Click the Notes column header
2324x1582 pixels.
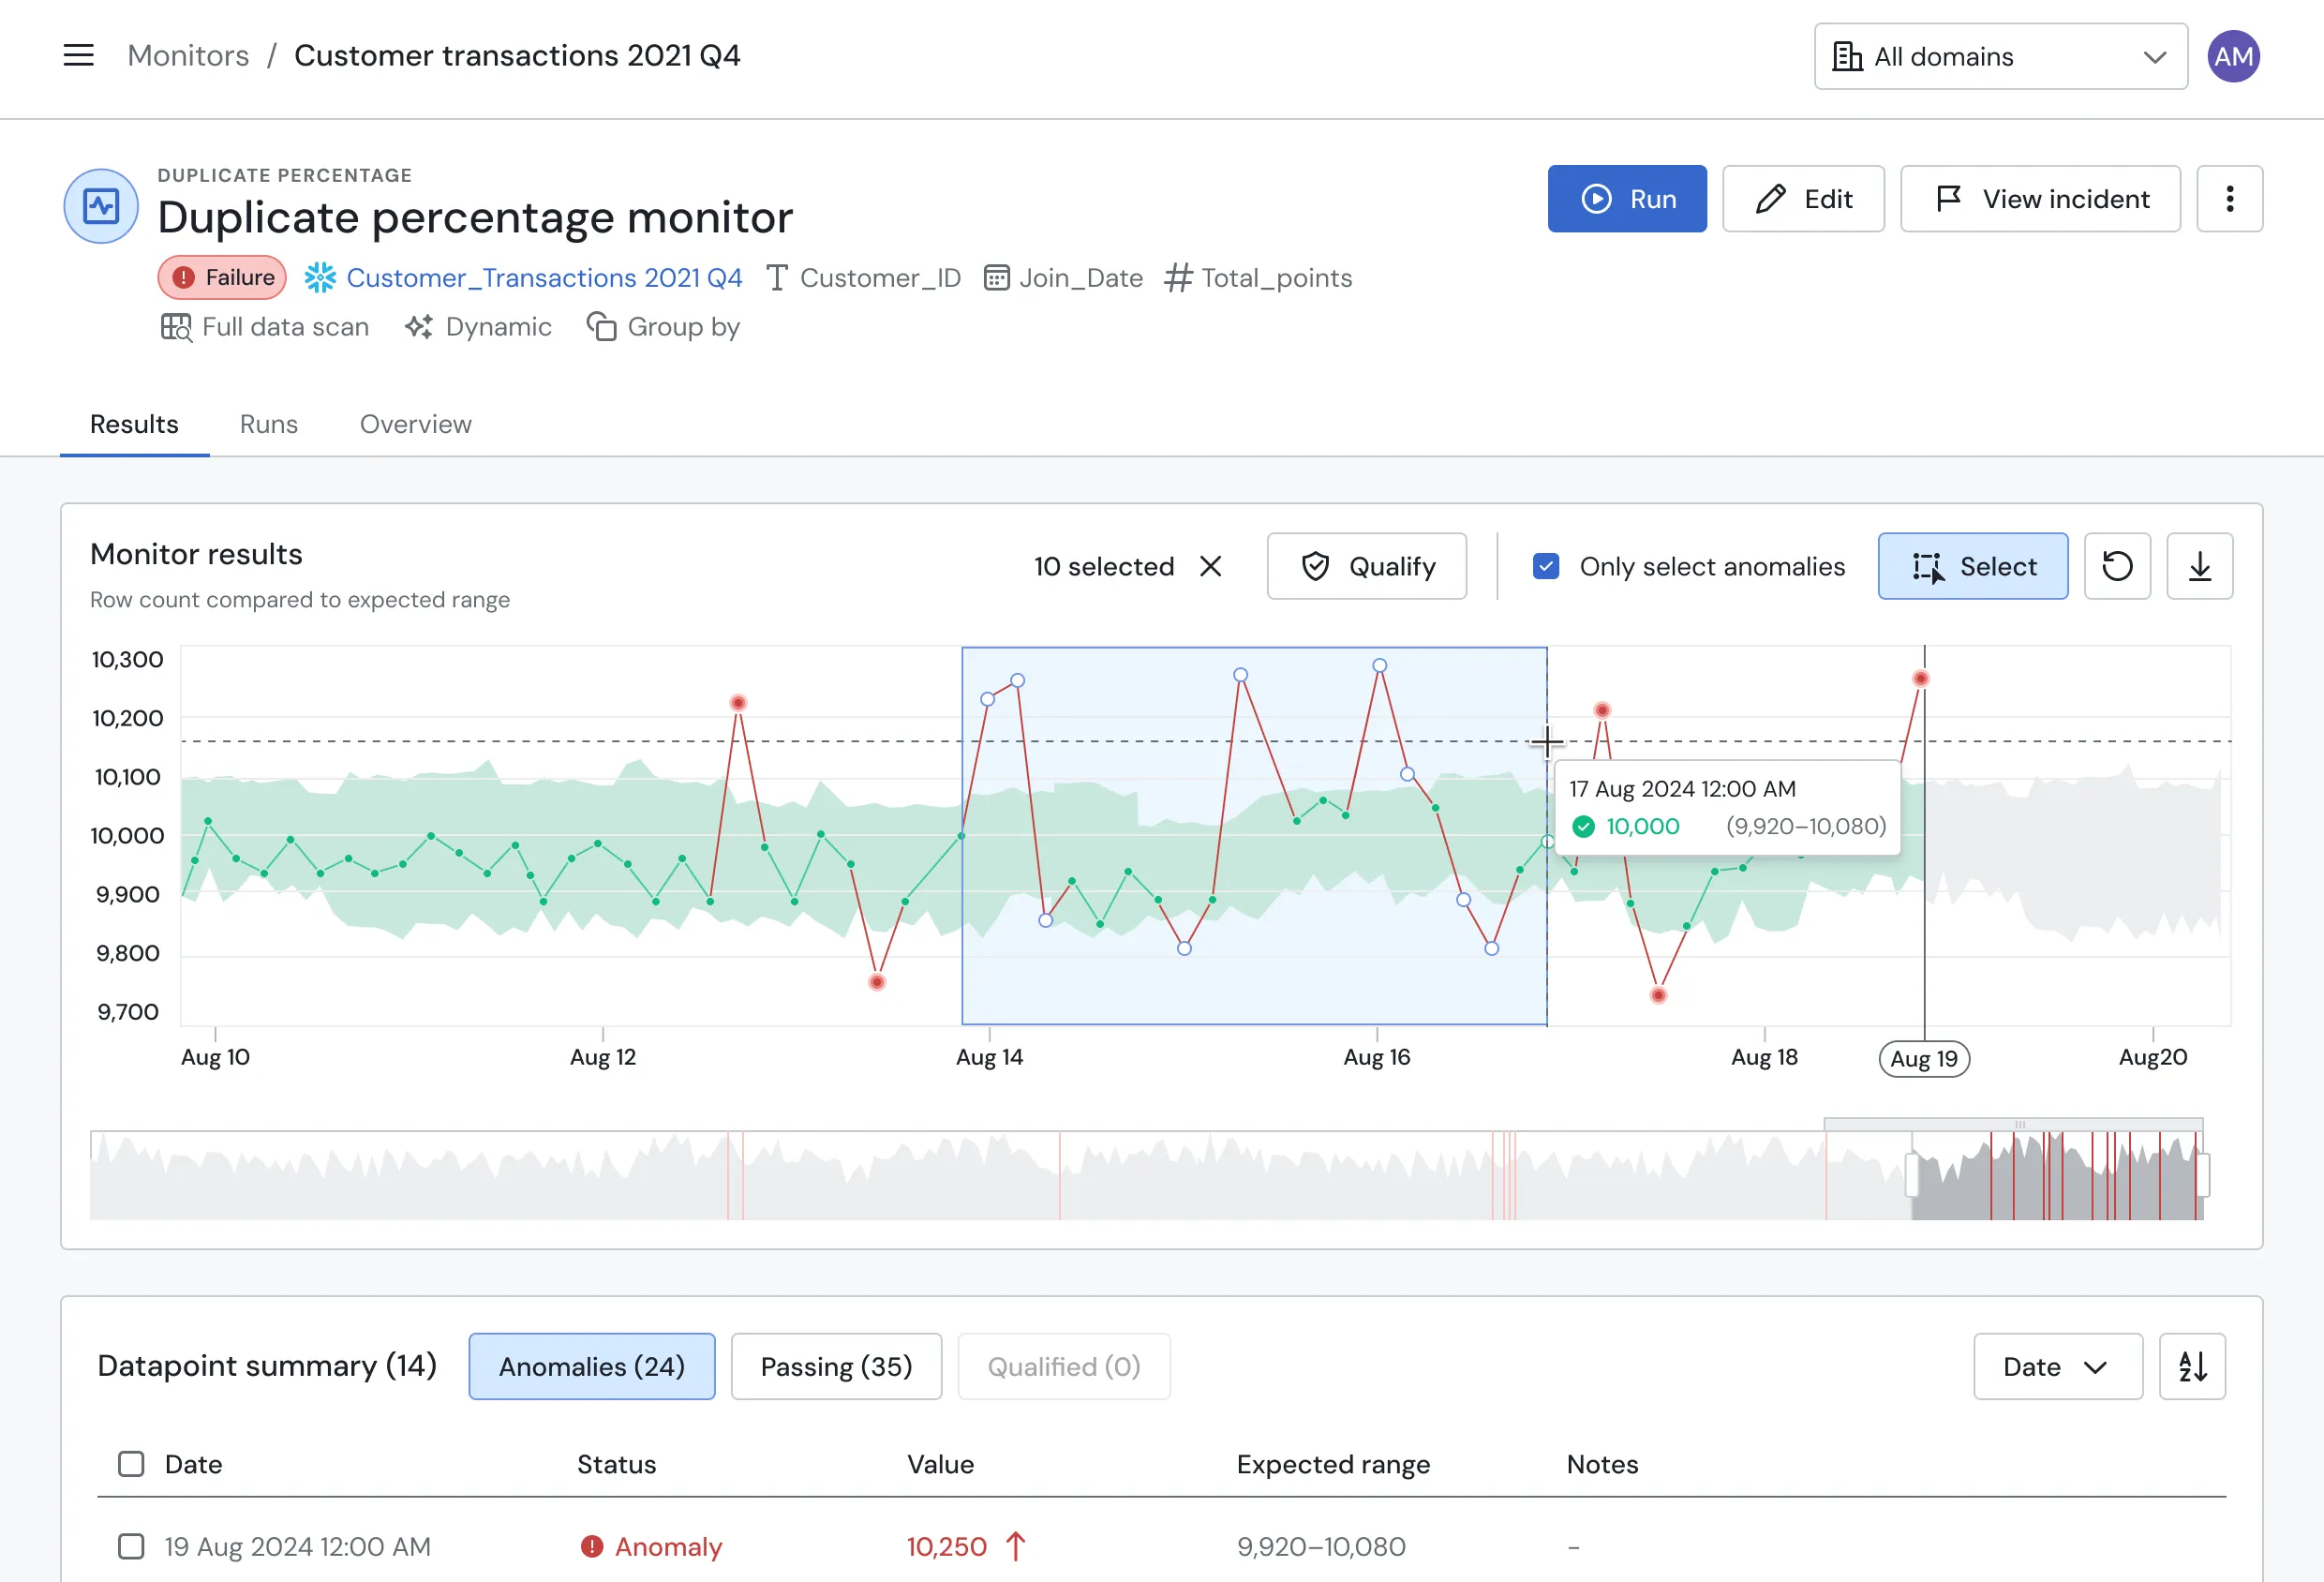(1602, 1464)
